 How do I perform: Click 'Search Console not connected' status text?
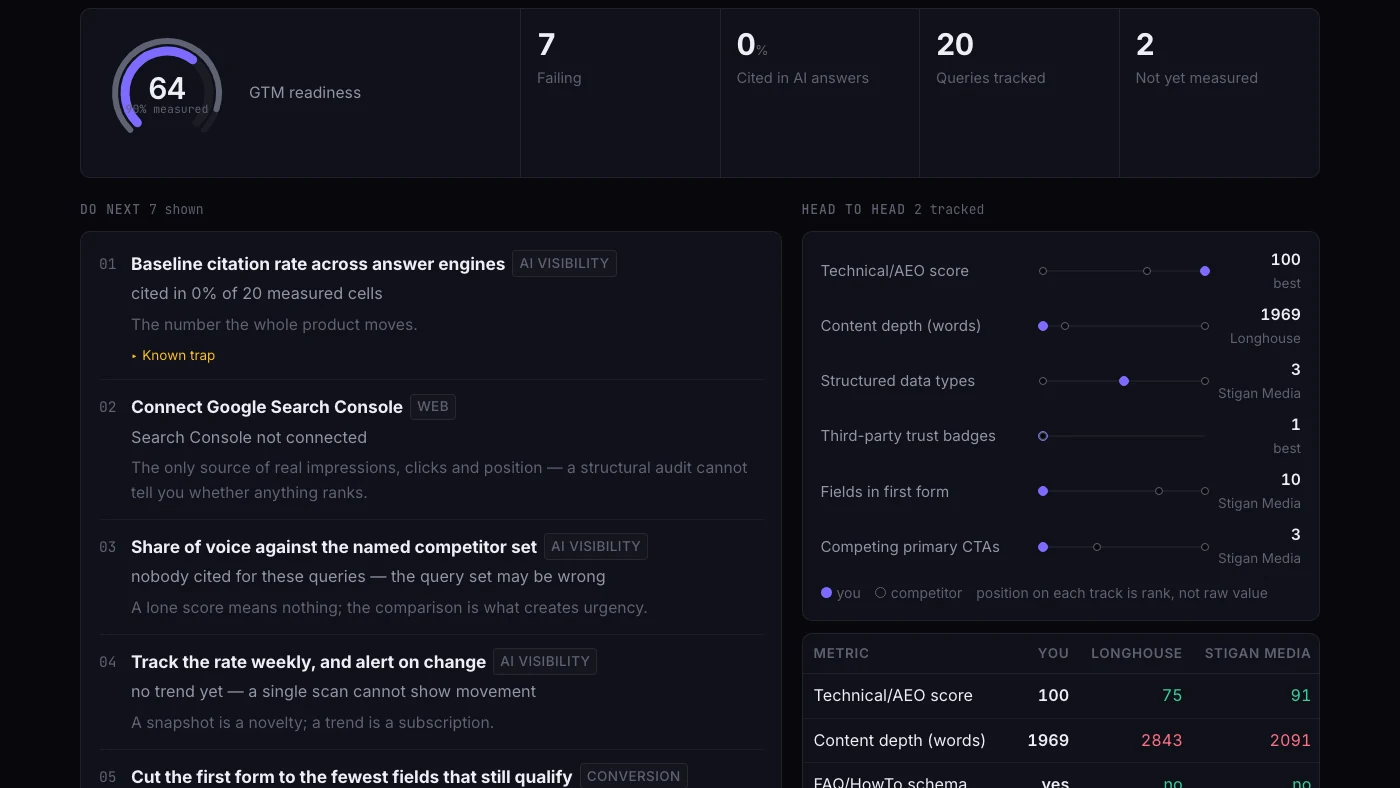[249, 437]
